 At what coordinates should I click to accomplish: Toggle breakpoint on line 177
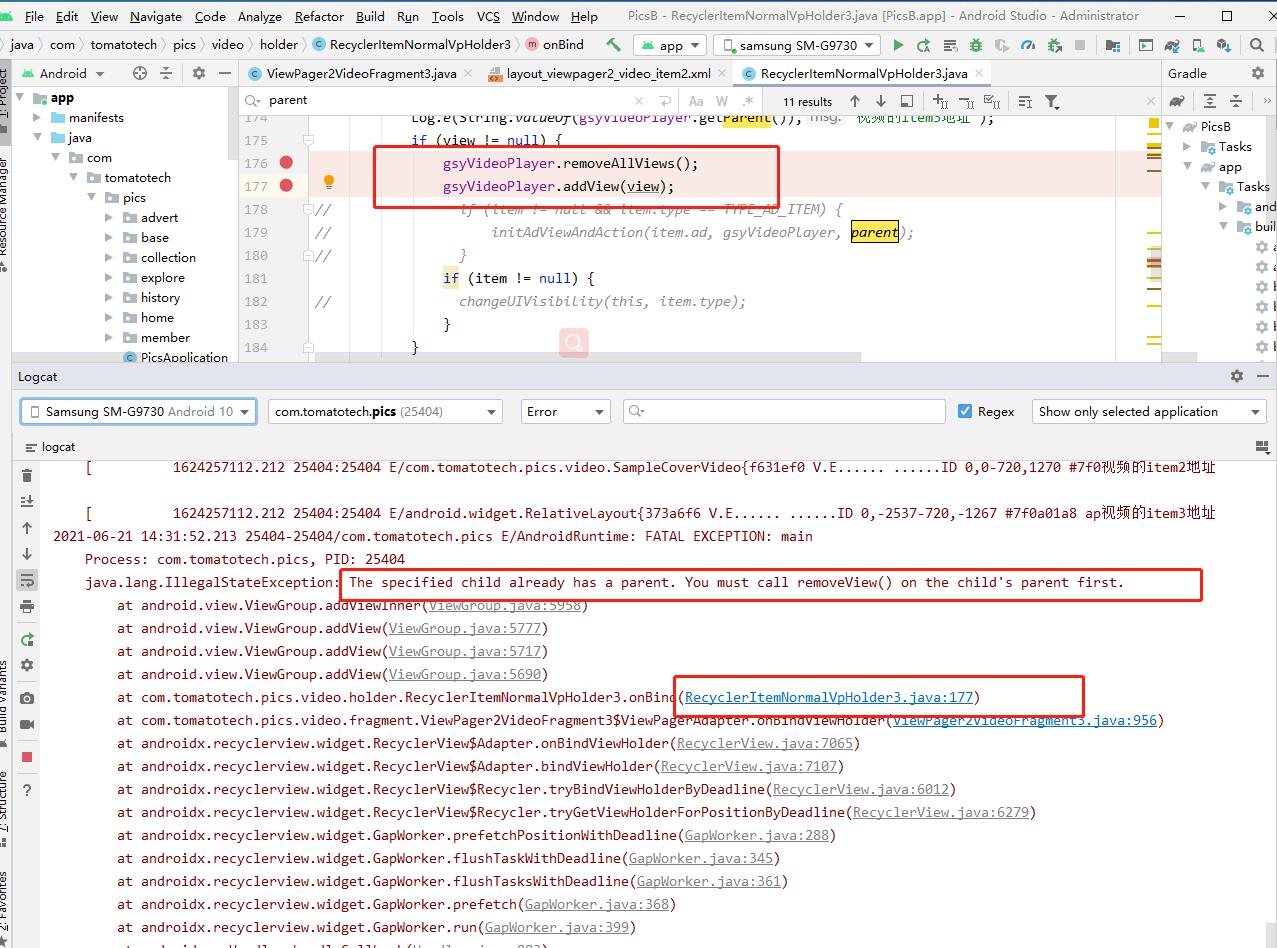(287, 185)
